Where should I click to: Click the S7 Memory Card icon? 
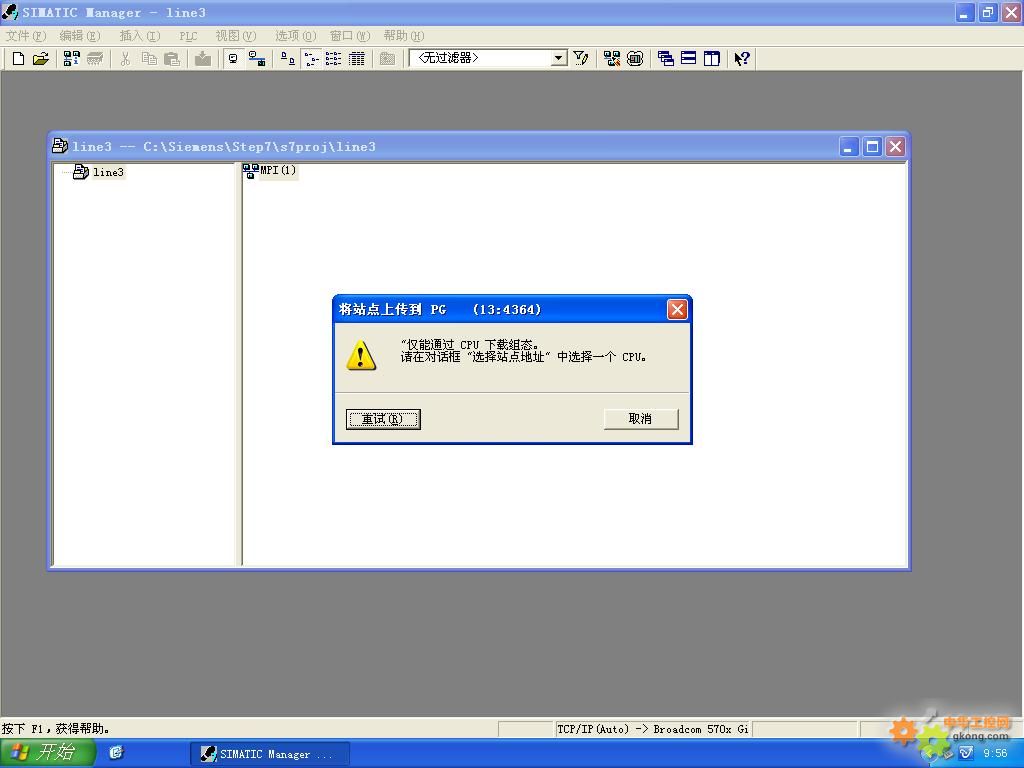95,59
